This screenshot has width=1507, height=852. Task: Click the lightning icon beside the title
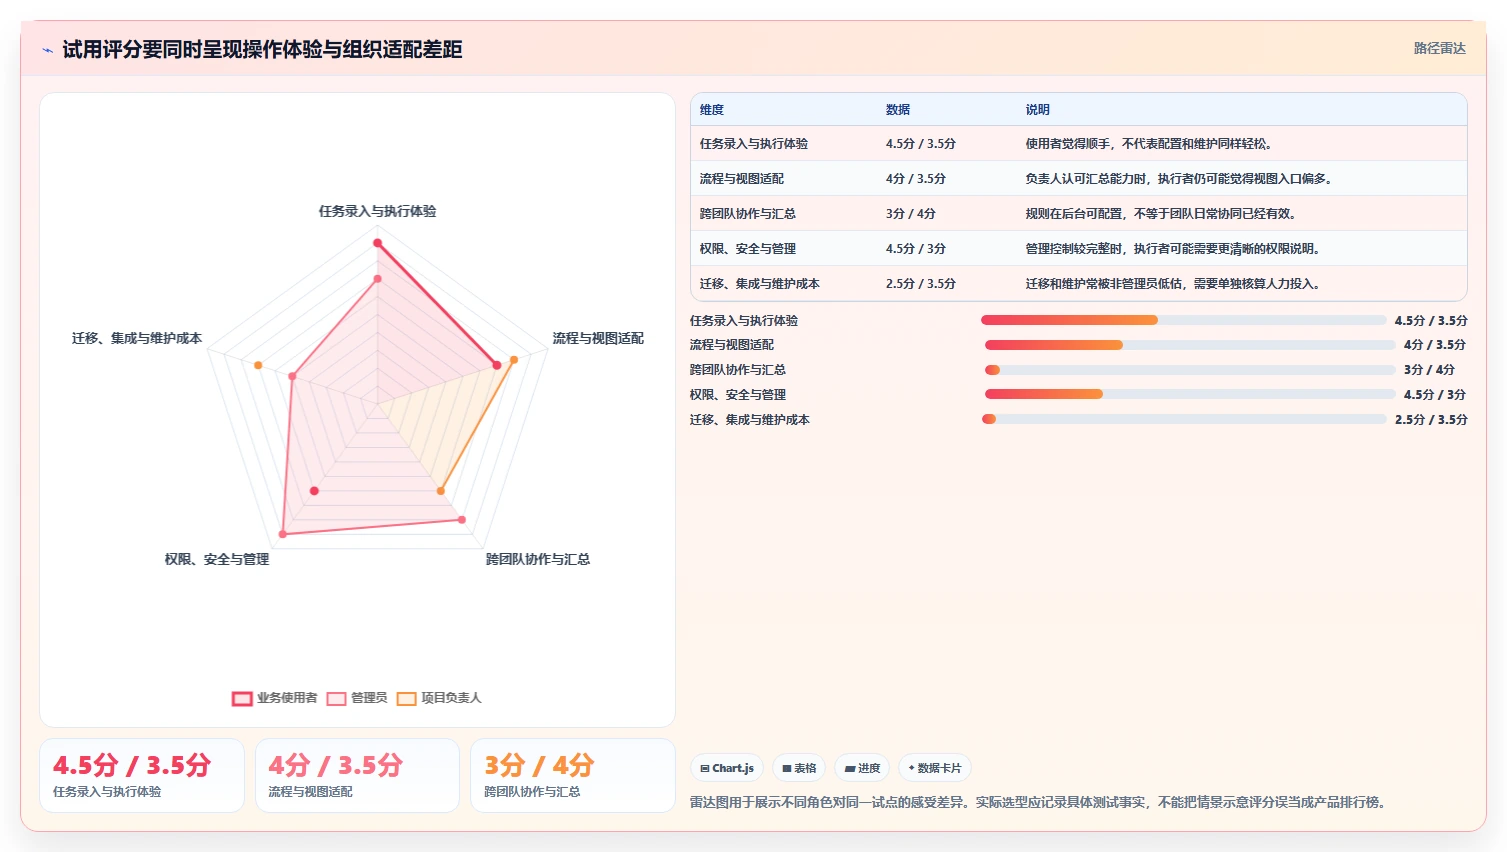click(47, 50)
